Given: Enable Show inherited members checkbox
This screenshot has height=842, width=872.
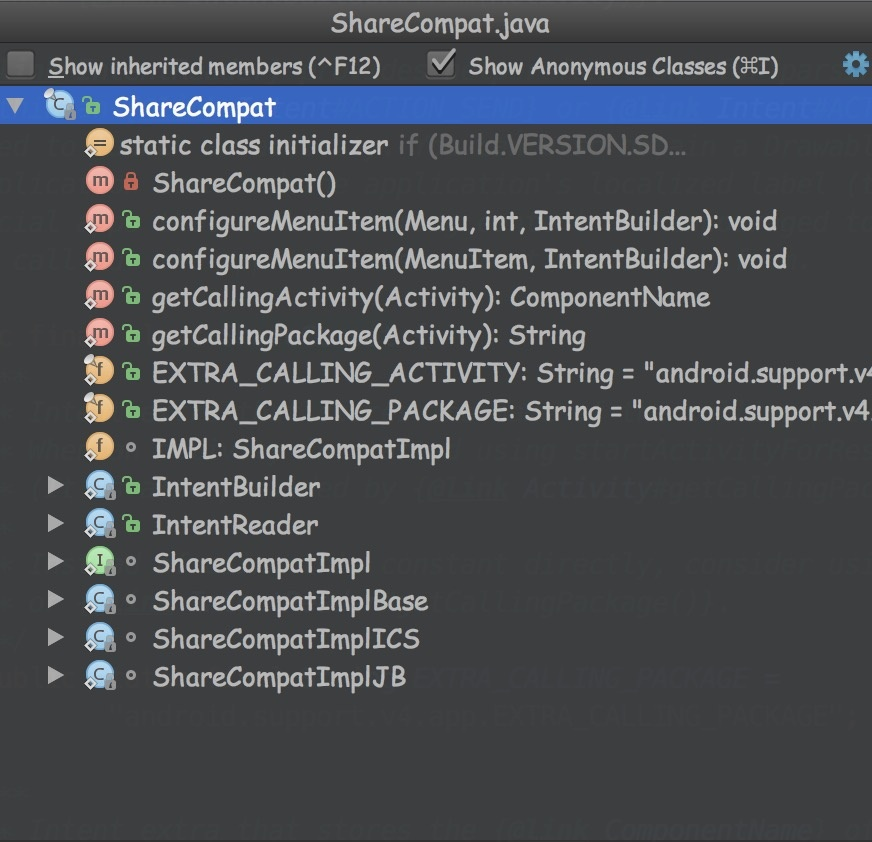Looking at the screenshot, I should click(x=21, y=64).
